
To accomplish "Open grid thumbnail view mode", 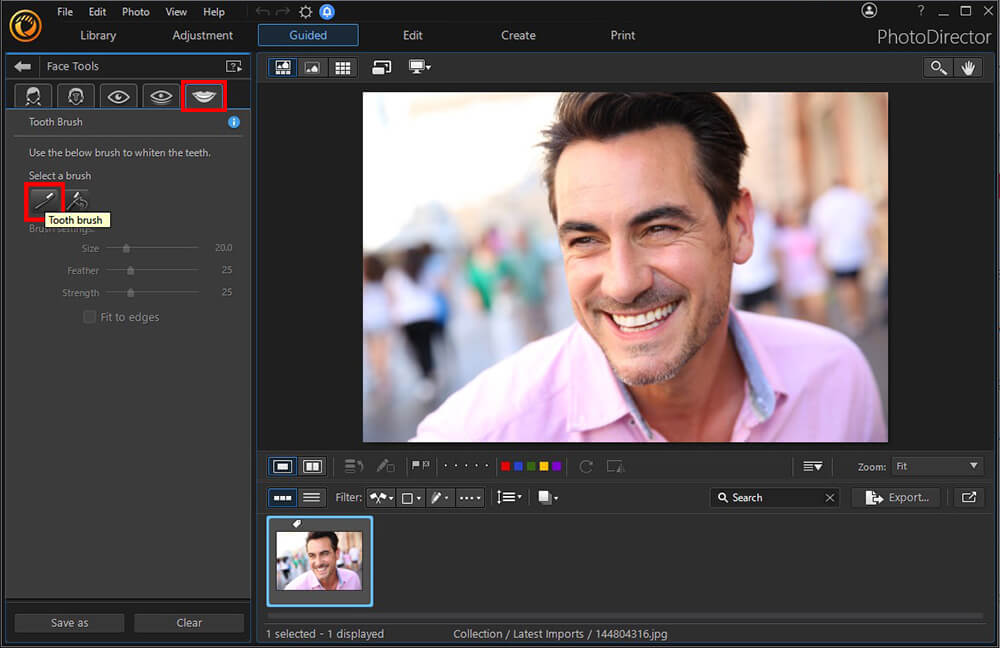I will [343, 67].
